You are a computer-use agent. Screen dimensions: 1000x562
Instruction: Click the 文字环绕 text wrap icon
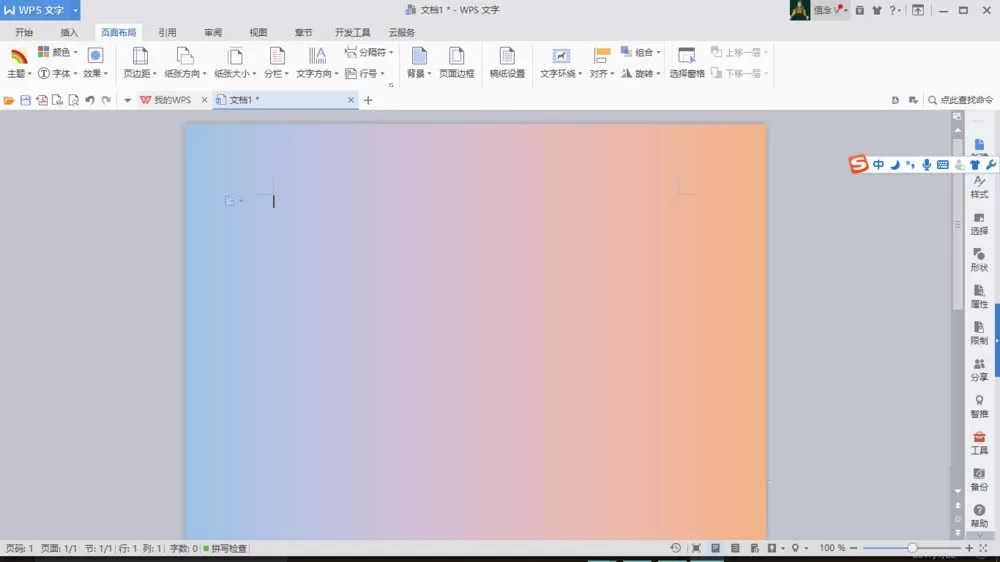[561, 56]
